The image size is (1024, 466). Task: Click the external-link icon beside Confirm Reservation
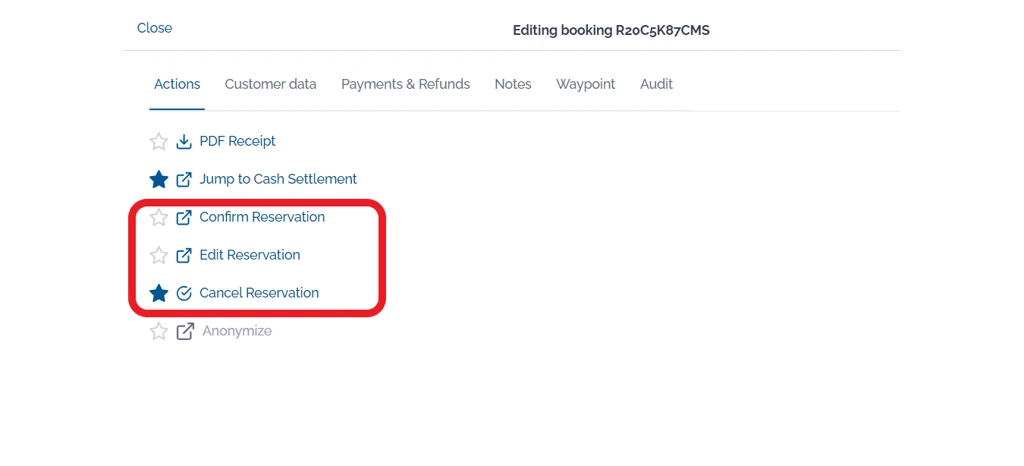(185, 217)
